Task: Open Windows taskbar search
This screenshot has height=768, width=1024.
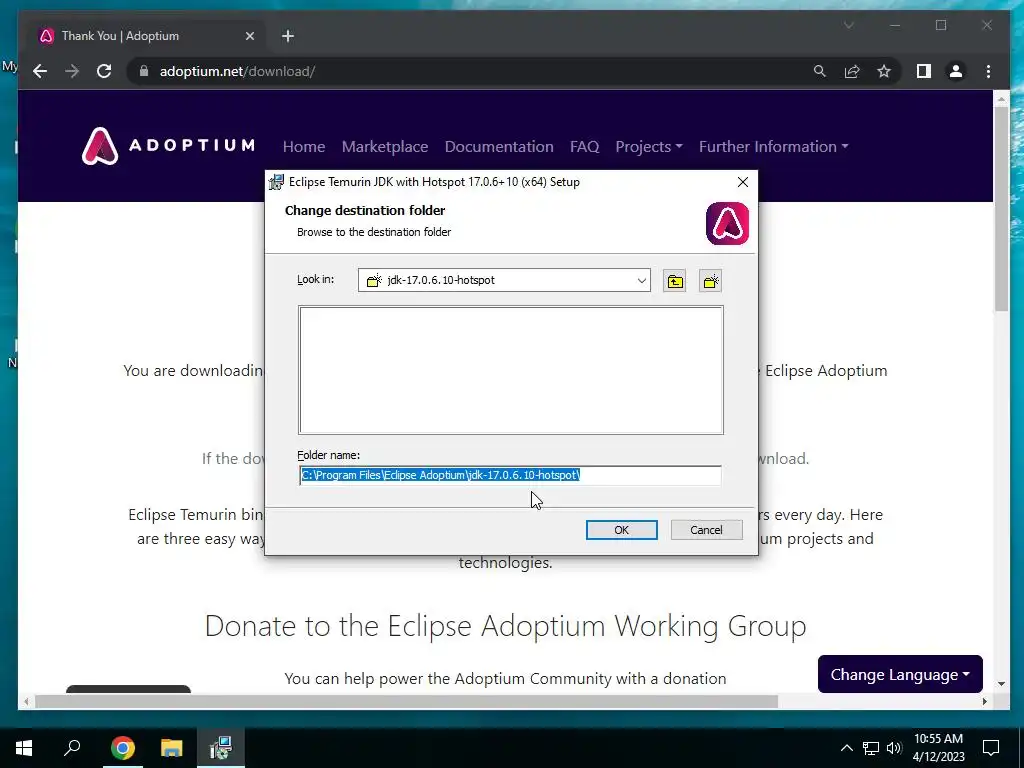Action: [72, 748]
